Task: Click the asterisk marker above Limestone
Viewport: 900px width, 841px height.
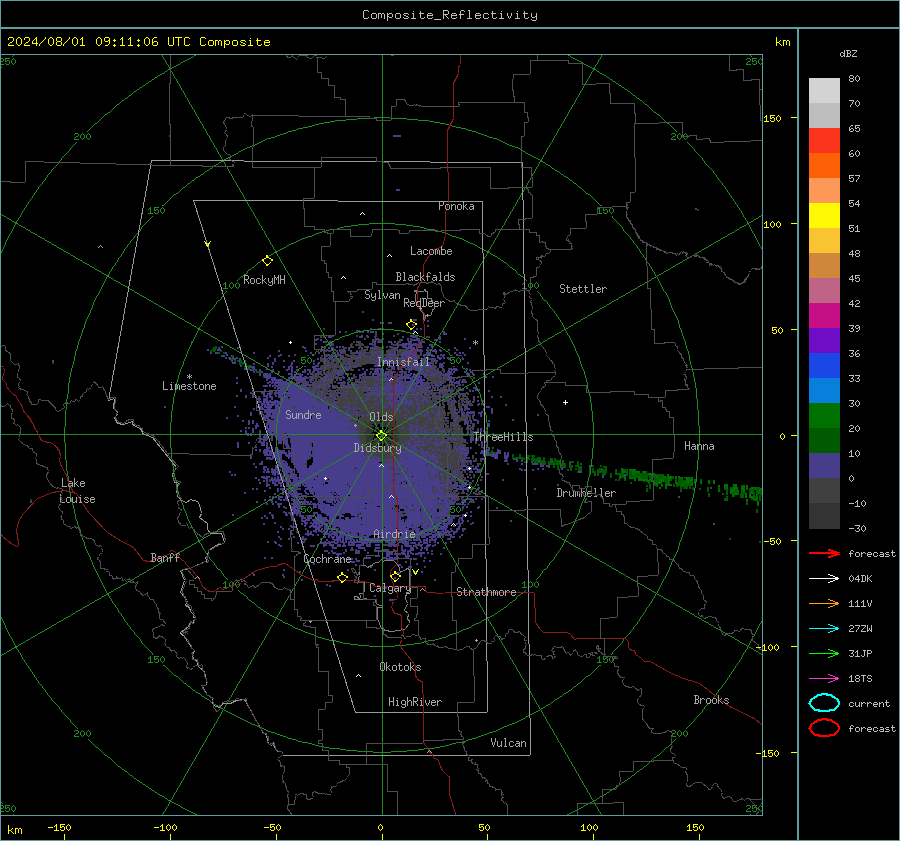Action: coord(189,377)
